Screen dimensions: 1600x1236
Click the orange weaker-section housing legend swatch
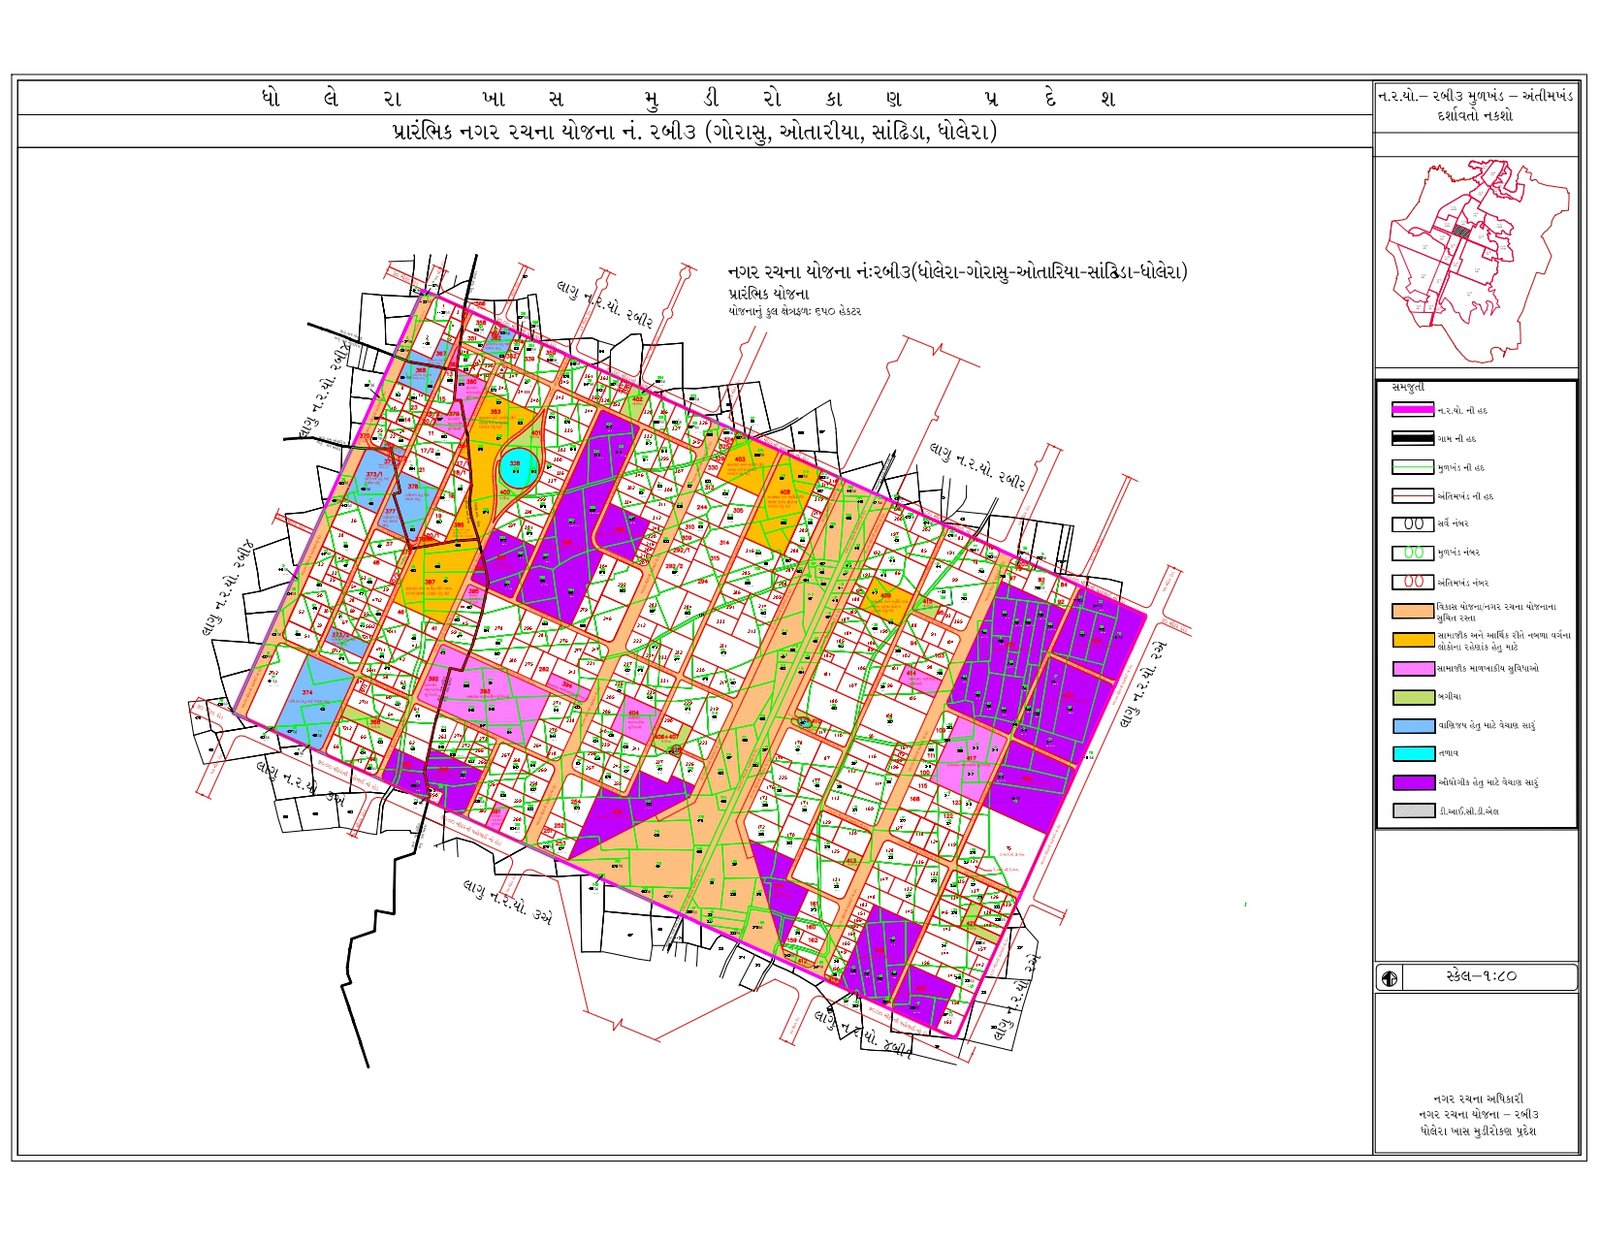[1412, 639]
